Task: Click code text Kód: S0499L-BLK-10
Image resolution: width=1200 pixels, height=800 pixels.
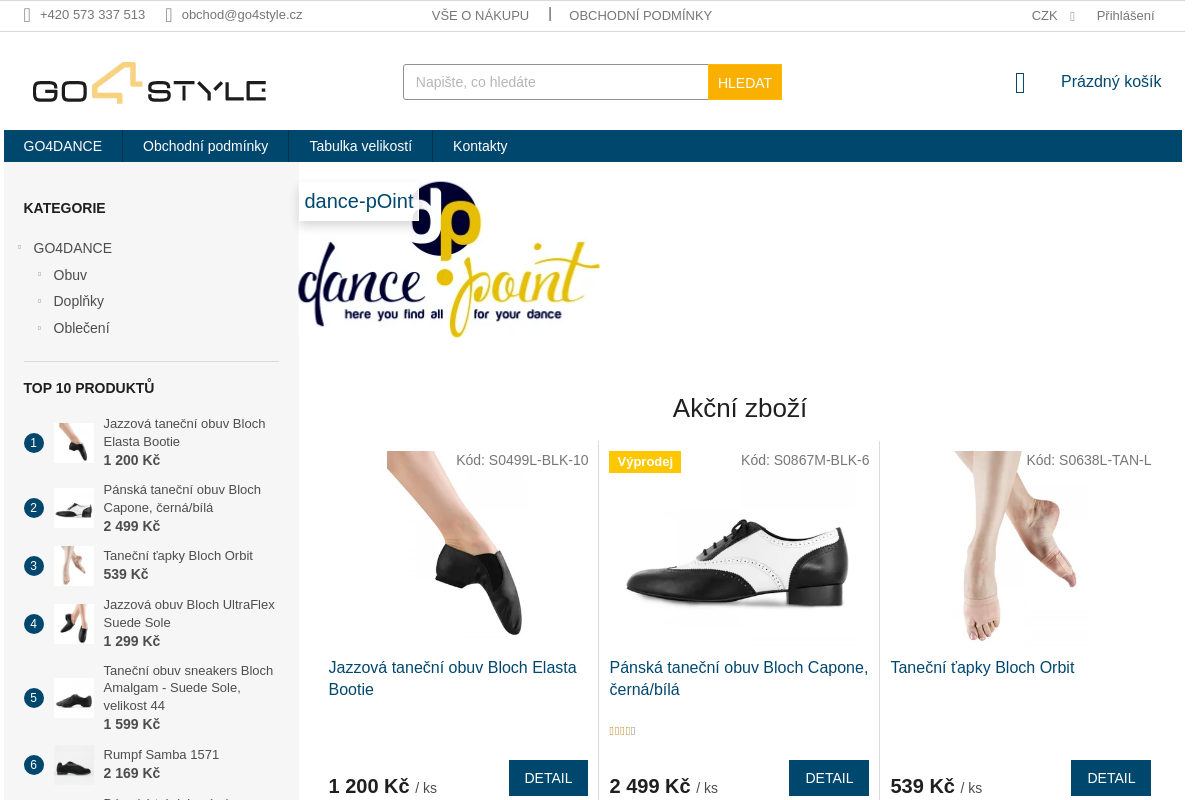Action: point(522,460)
